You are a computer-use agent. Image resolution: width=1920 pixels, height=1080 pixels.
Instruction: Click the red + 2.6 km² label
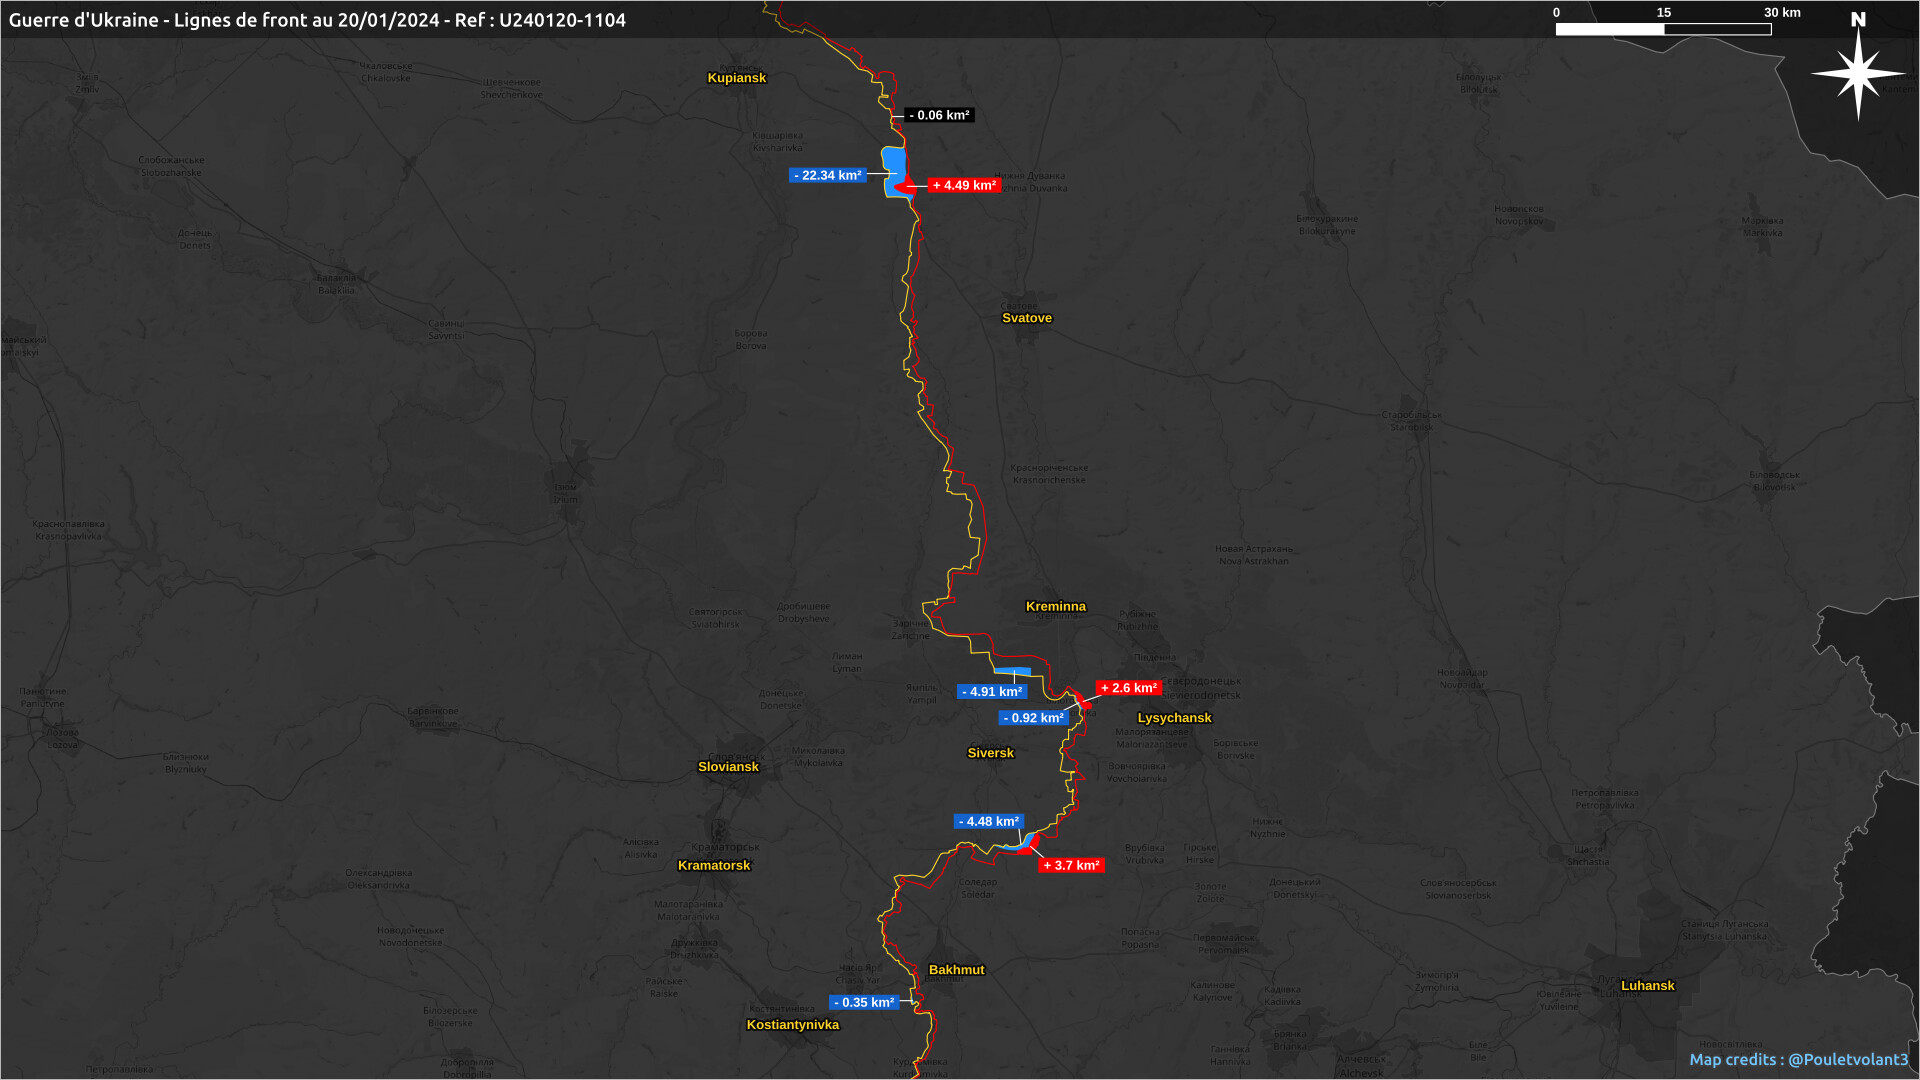[x=1128, y=688]
